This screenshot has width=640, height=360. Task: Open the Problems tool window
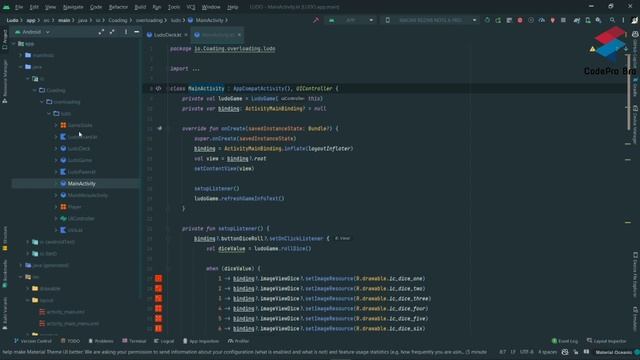tap(101, 341)
